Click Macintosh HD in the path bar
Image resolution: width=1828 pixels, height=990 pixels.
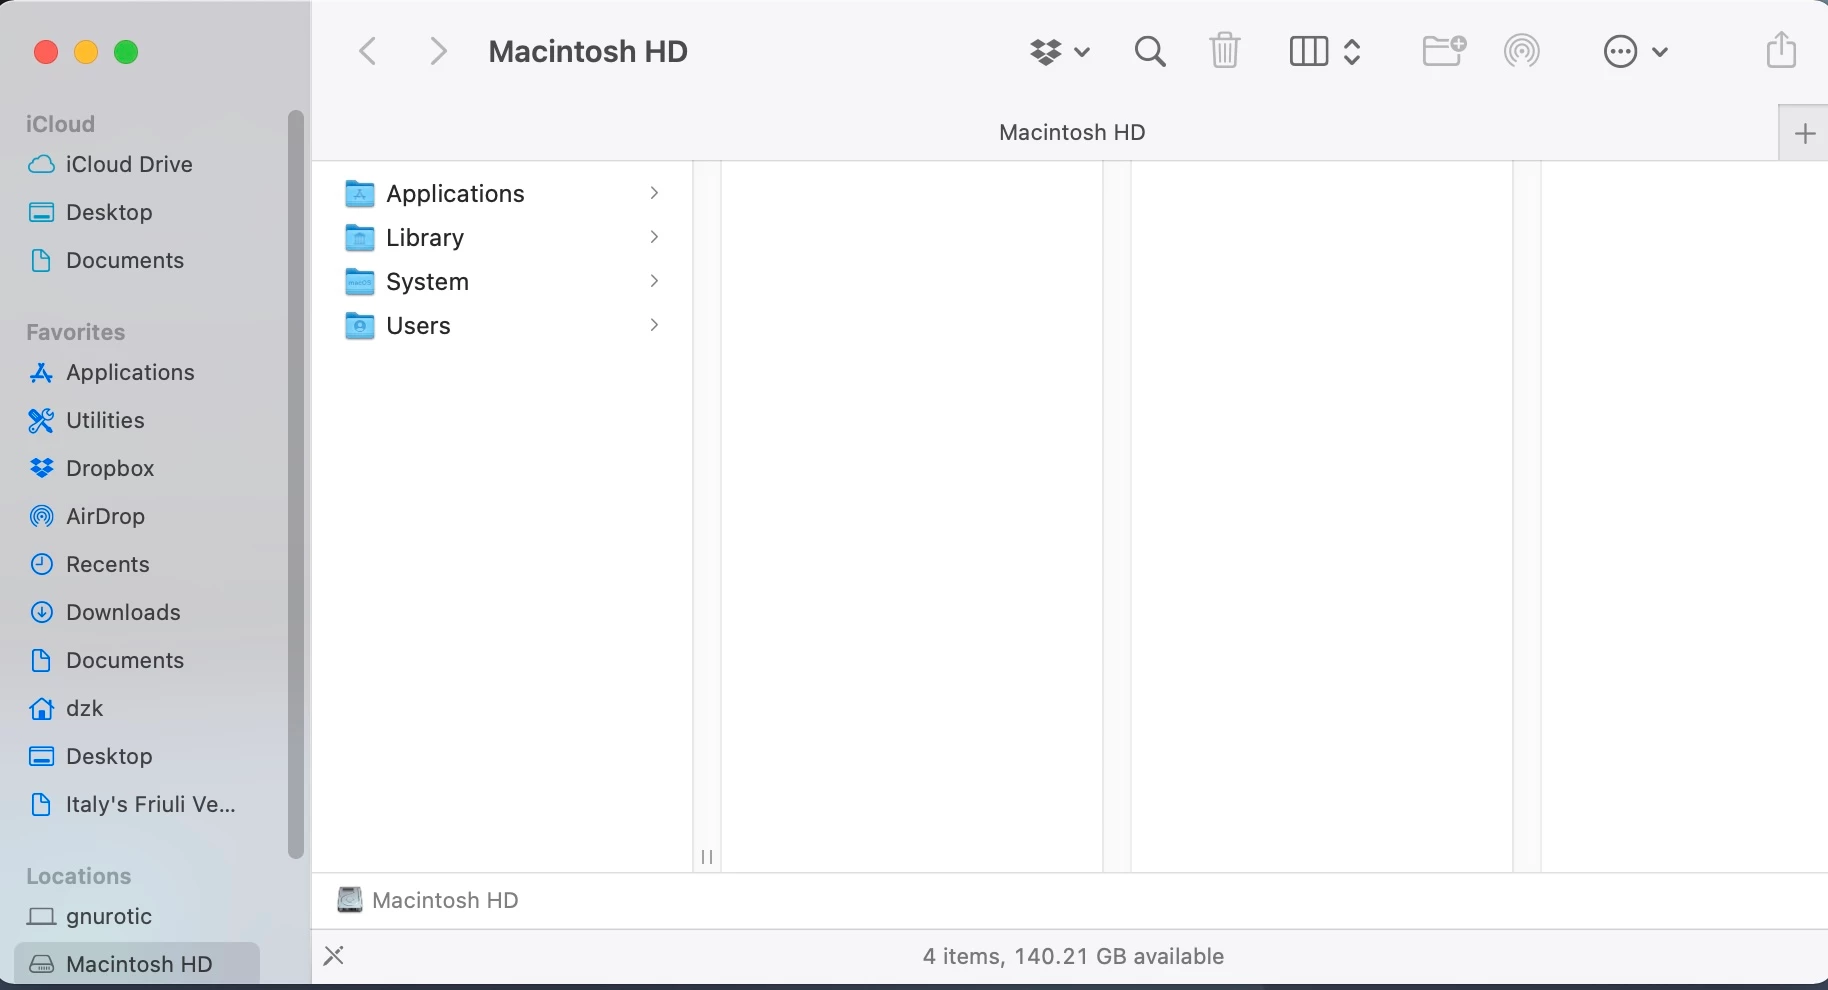coord(428,900)
